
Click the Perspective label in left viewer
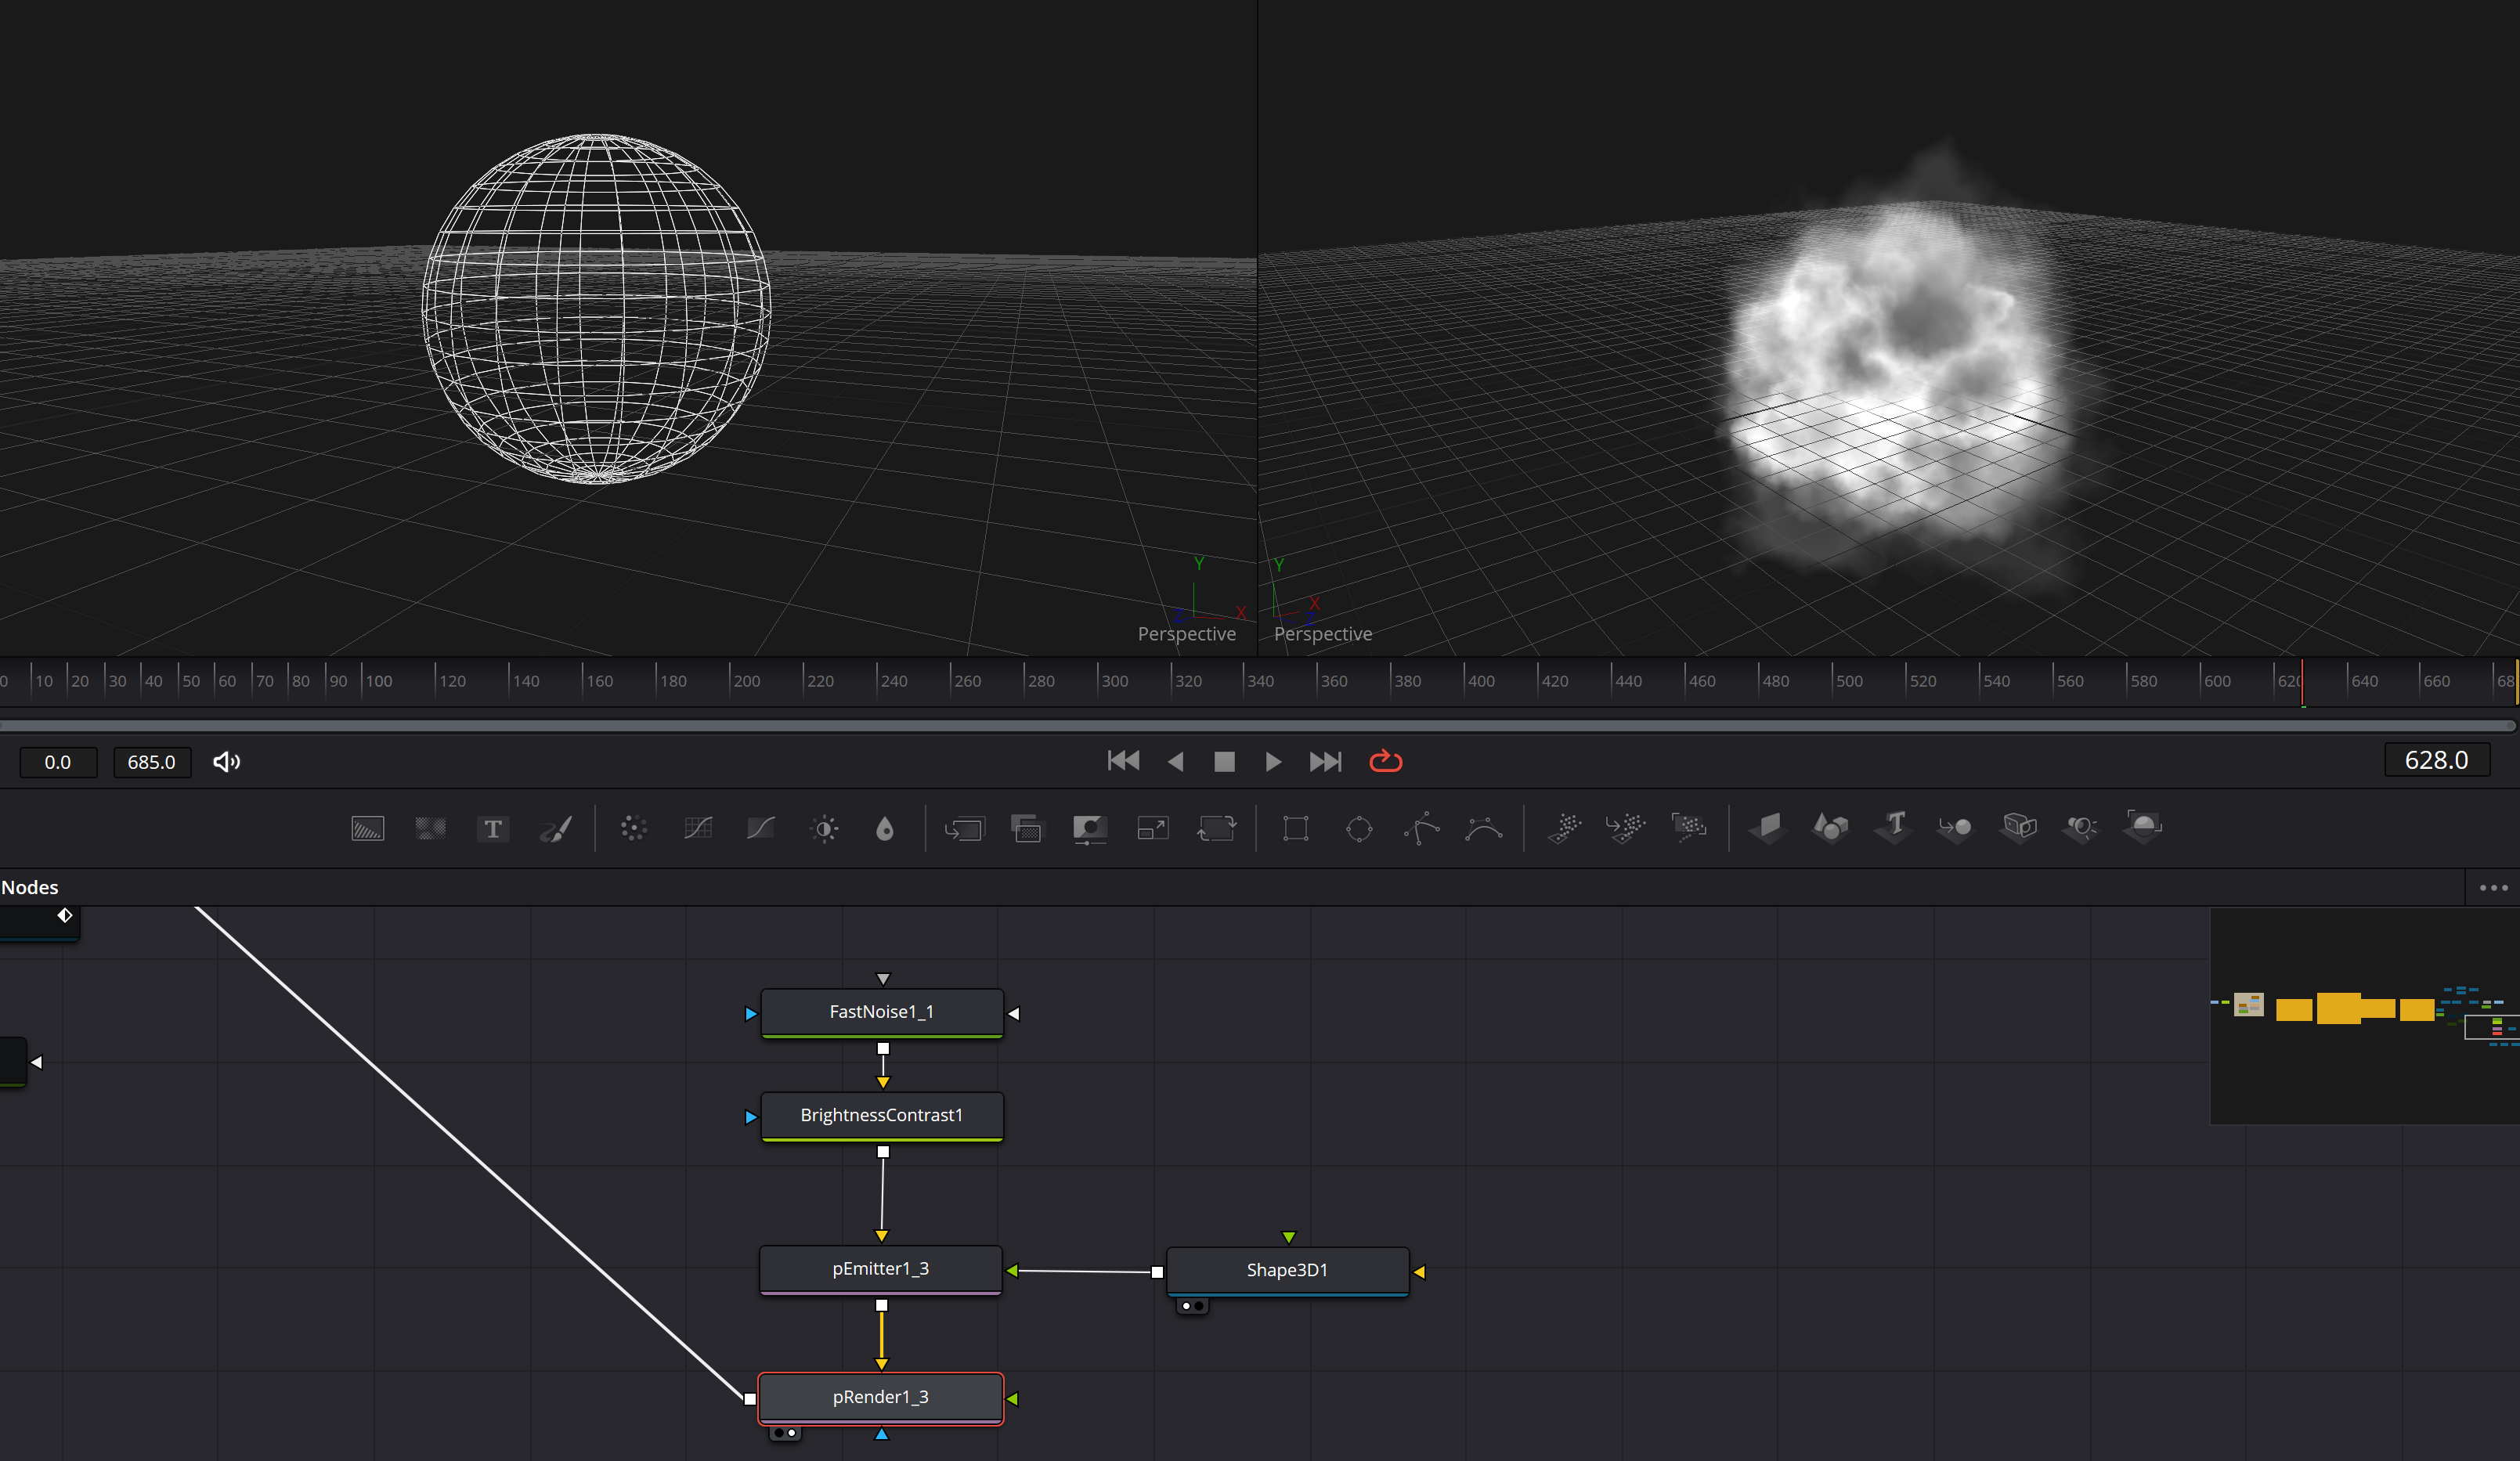(x=1186, y=634)
